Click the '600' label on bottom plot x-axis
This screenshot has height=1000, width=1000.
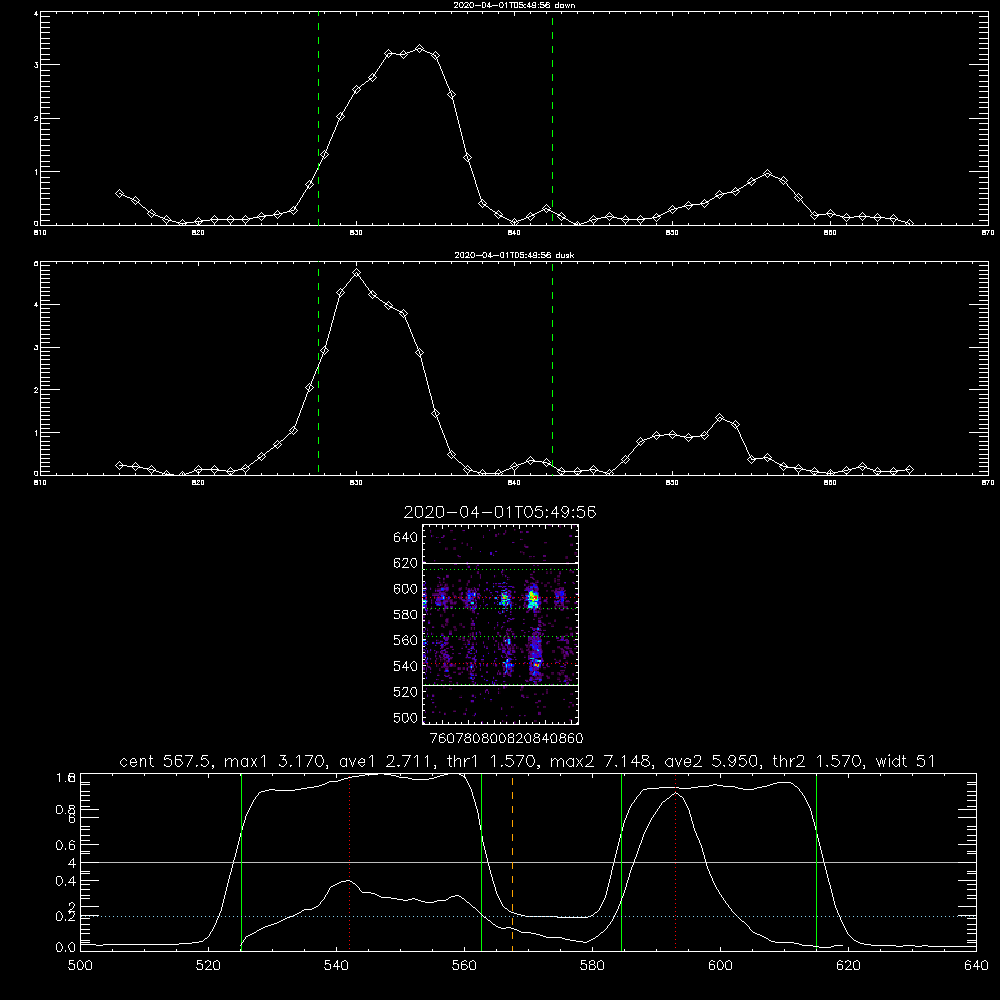click(x=720, y=966)
